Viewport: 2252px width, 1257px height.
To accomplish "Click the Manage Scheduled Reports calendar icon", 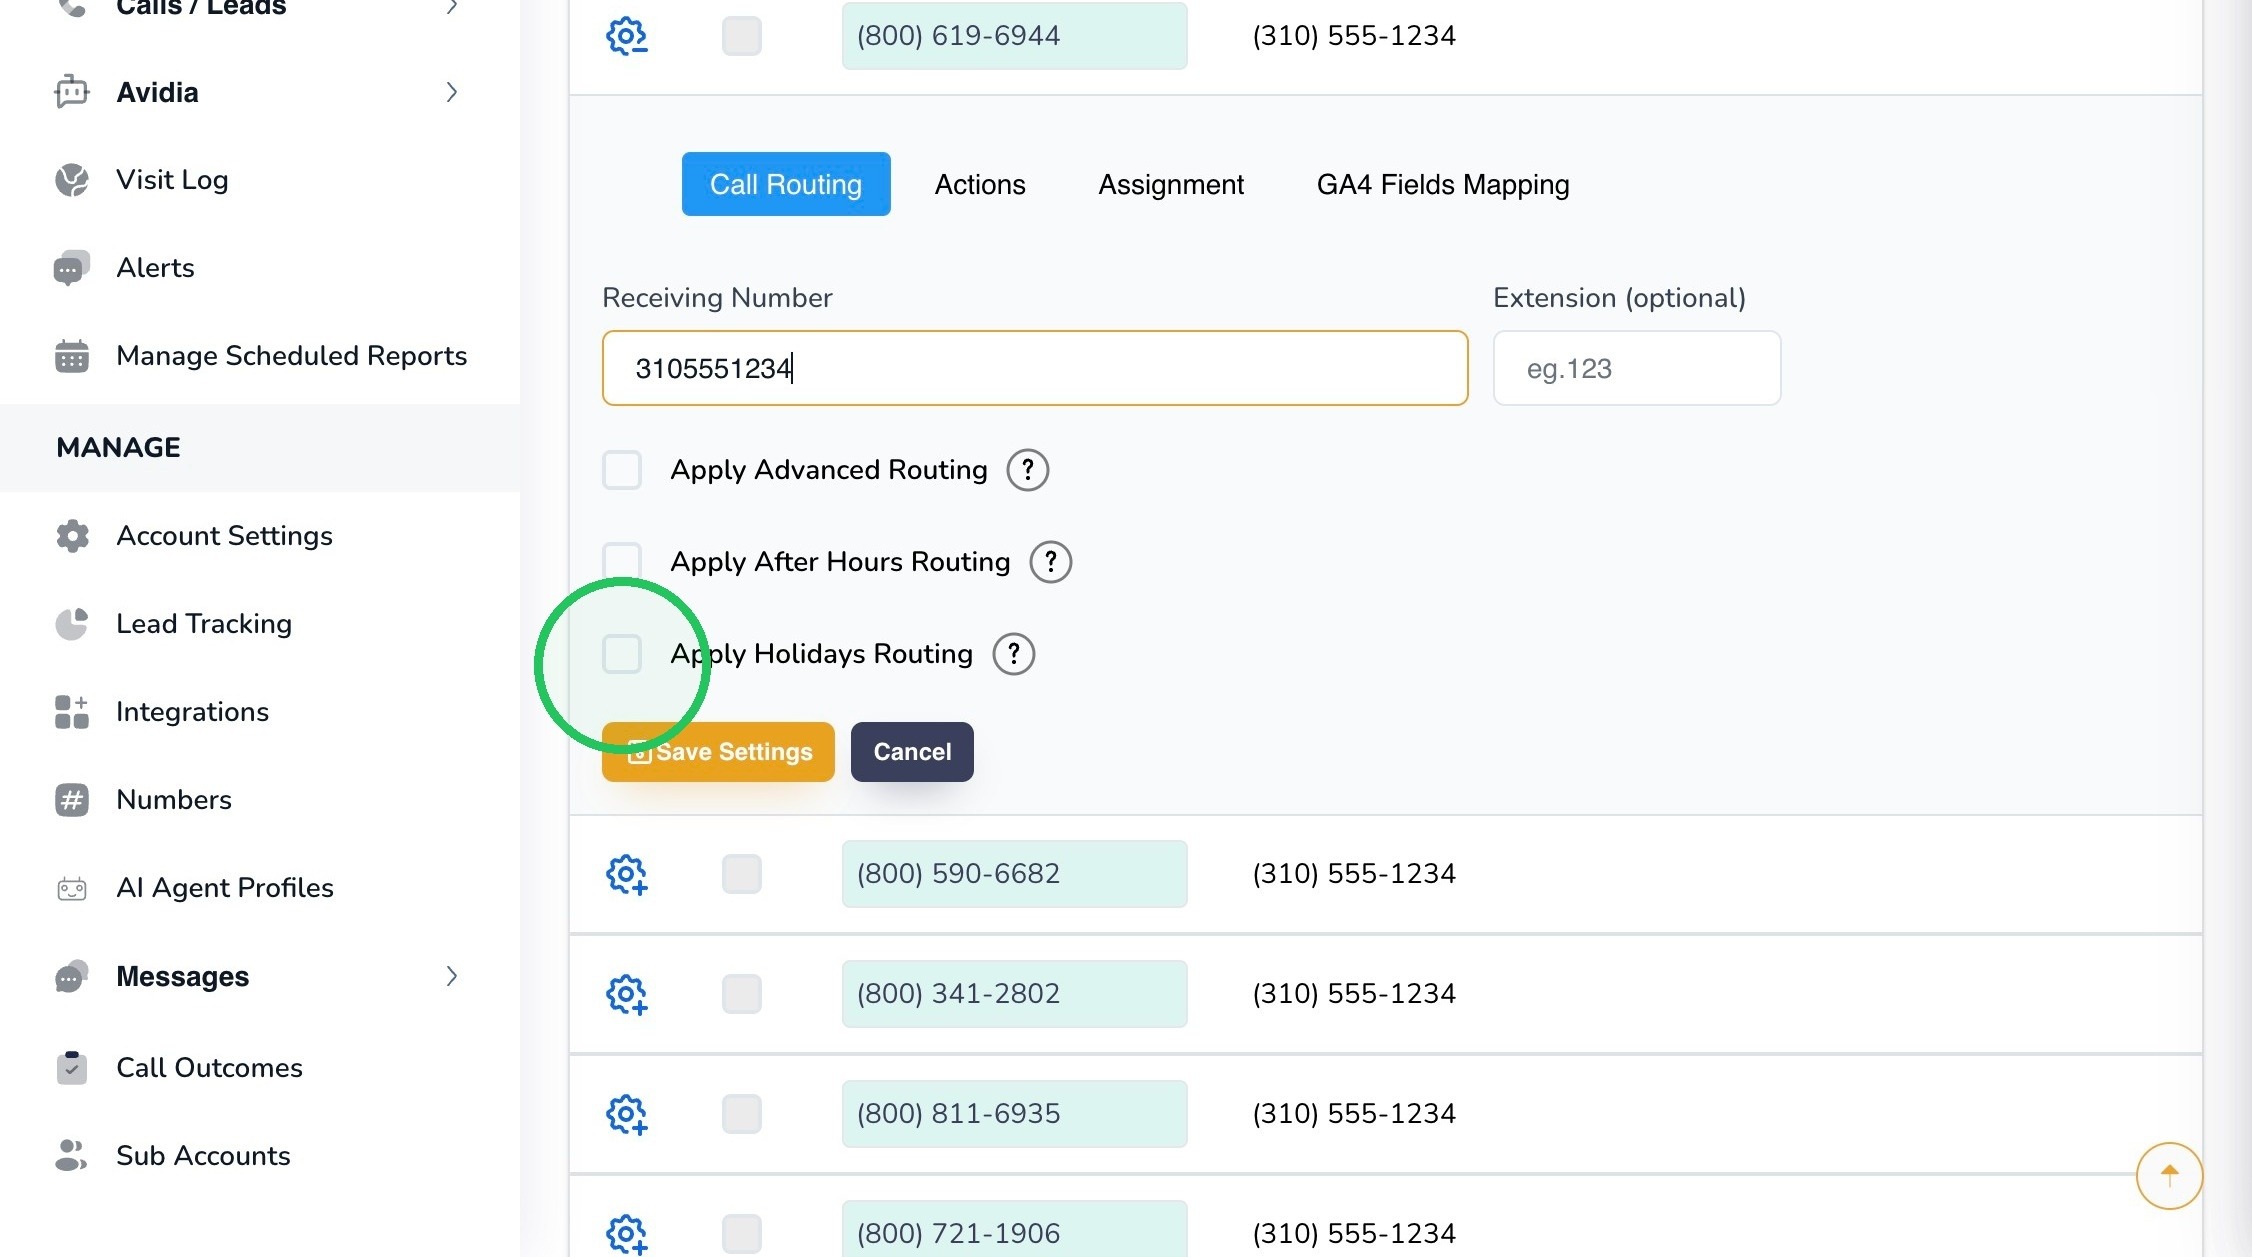I will (72, 356).
